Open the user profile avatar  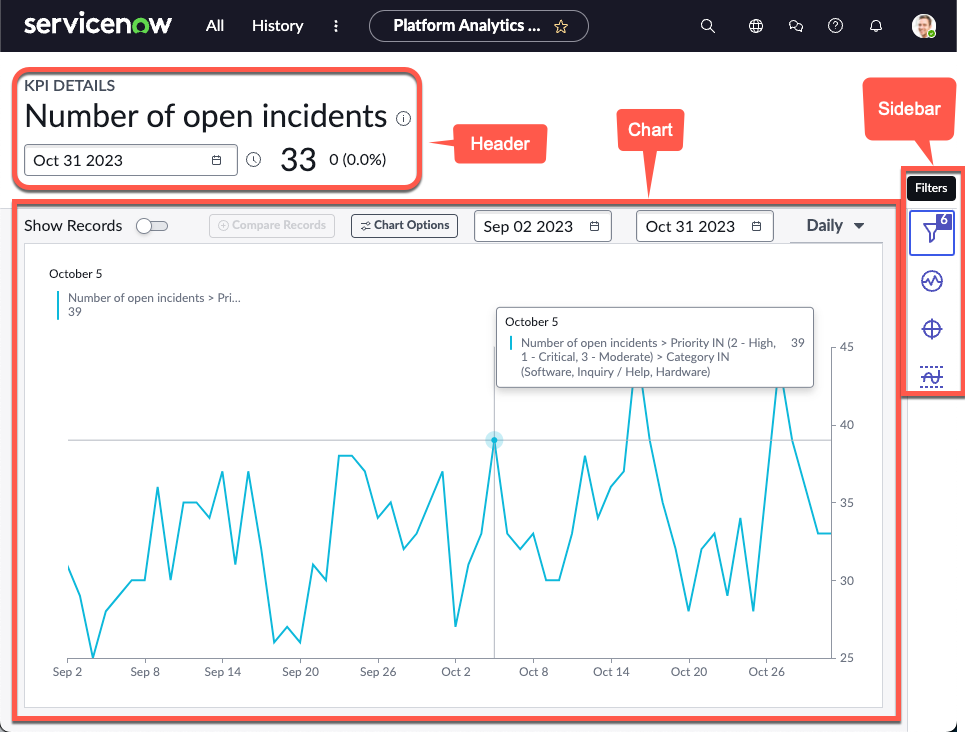[x=924, y=26]
